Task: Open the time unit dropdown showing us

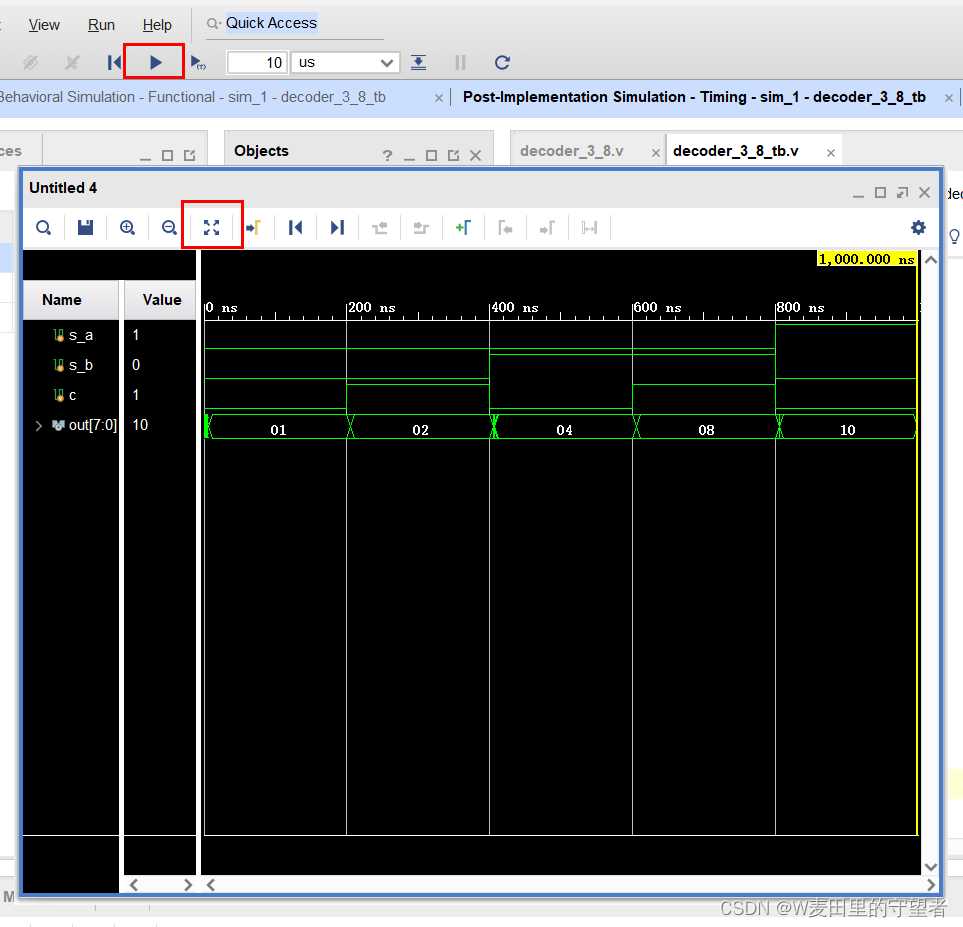Action: click(x=345, y=63)
